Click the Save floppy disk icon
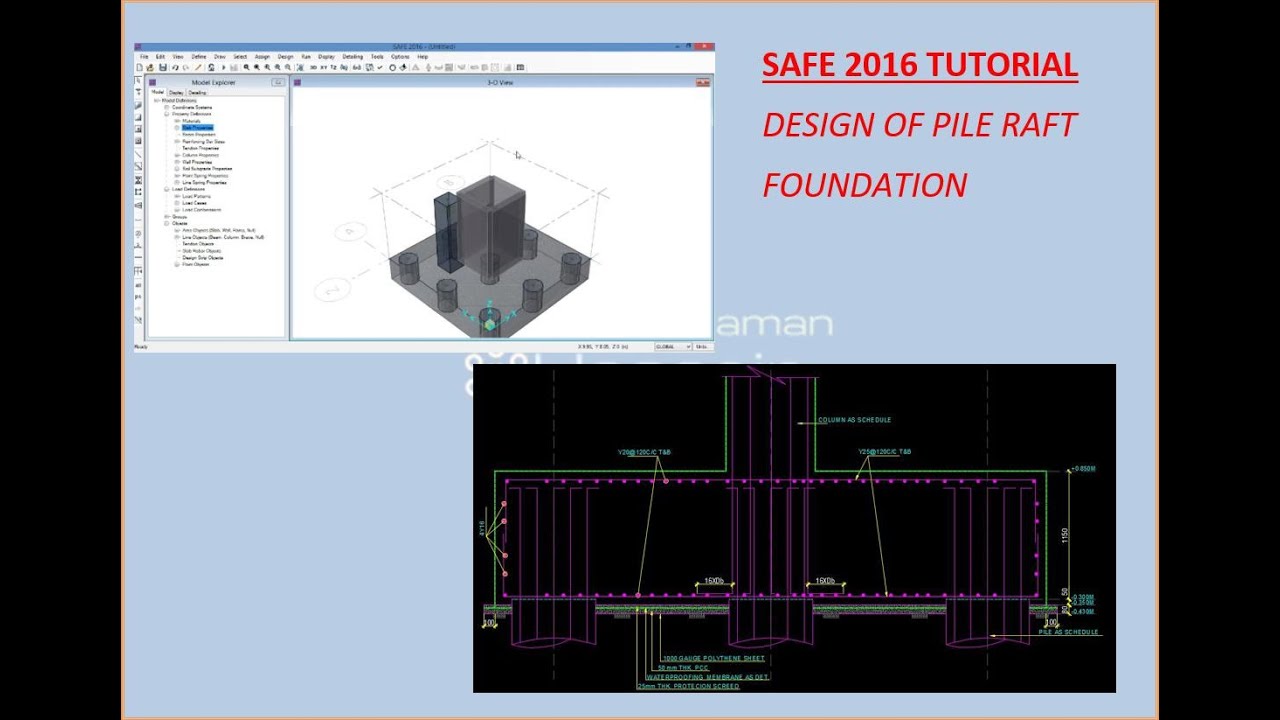1280x720 pixels. pos(163,67)
